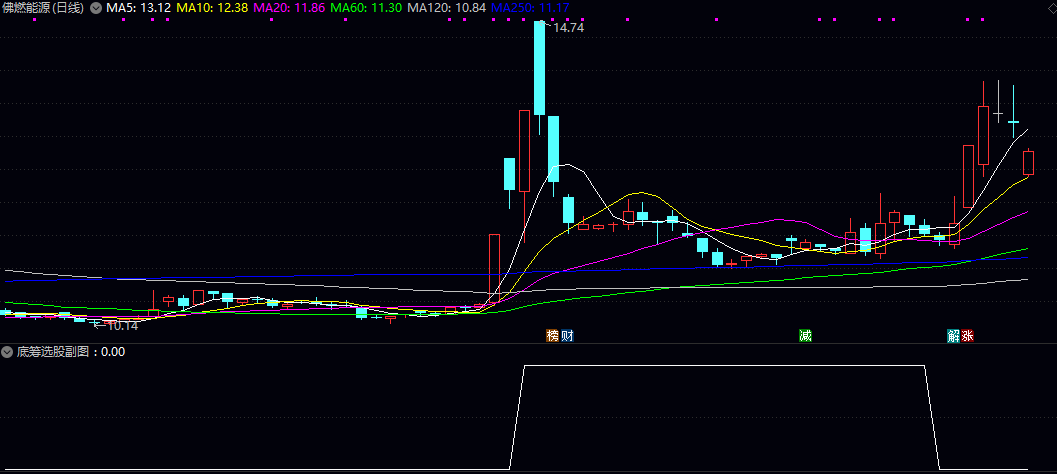Screen dimensions: 1057x474
Task: Click the blue 财 financial report marker
Action: (567, 335)
